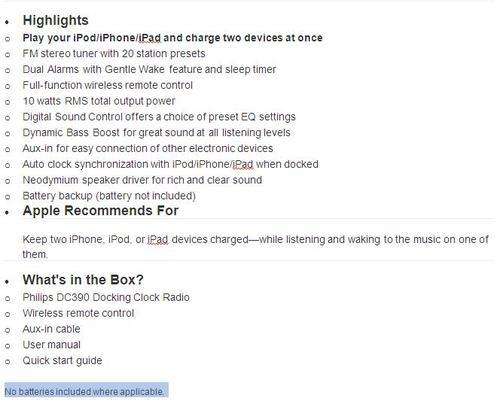
Task: Click underlined iPad in Keep two iPhone paragraph
Action: coord(158,239)
